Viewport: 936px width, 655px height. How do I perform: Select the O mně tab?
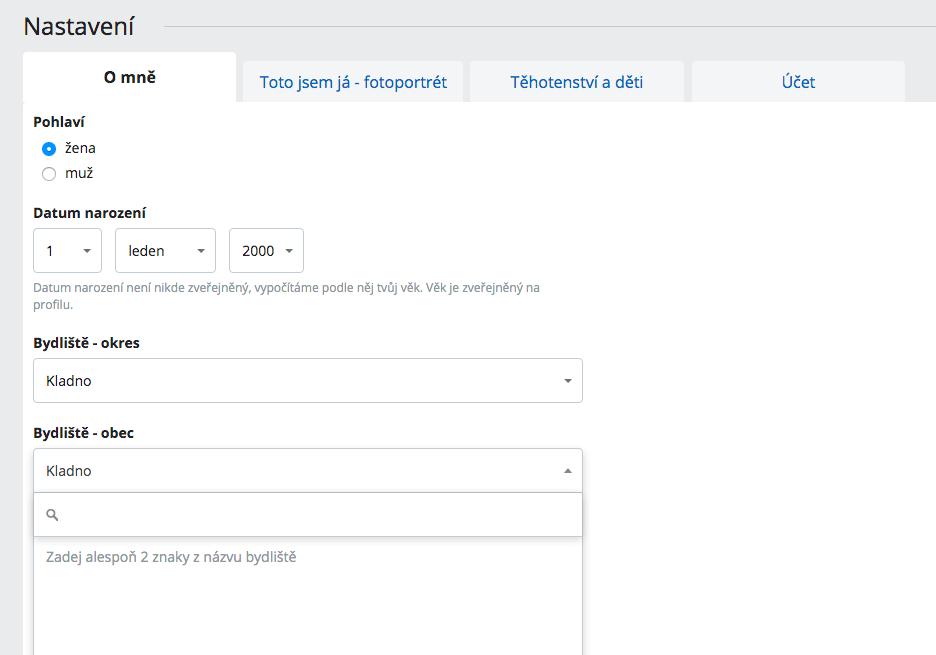pyautogui.click(x=129, y=77)
